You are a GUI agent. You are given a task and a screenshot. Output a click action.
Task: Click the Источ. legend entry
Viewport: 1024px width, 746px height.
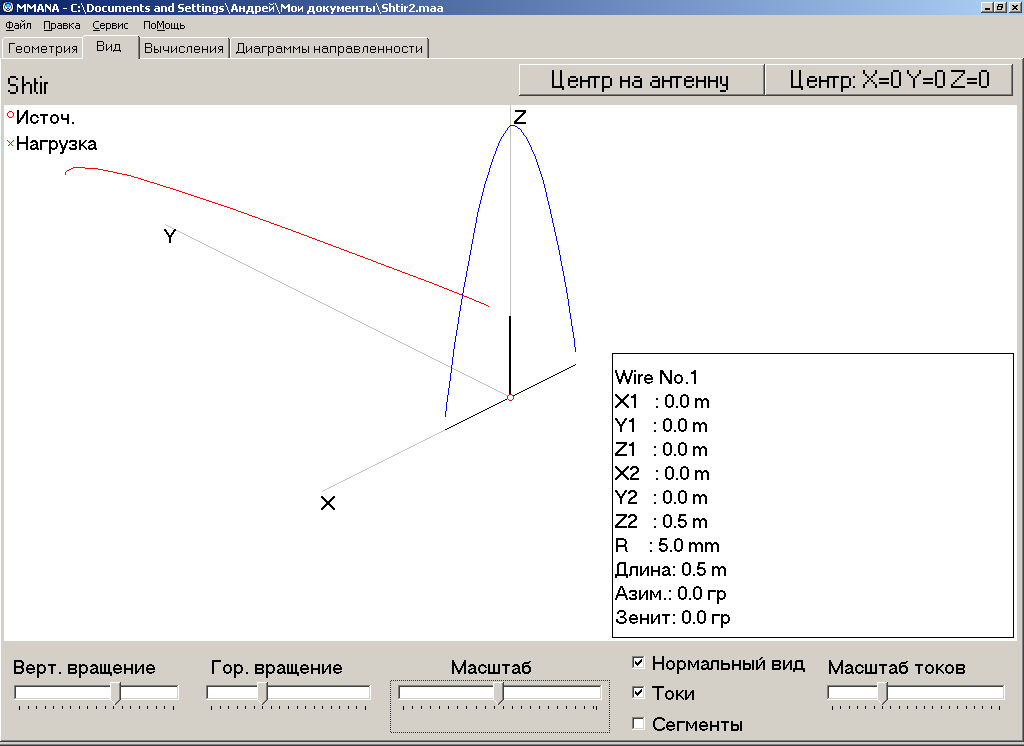pos(41,118)
